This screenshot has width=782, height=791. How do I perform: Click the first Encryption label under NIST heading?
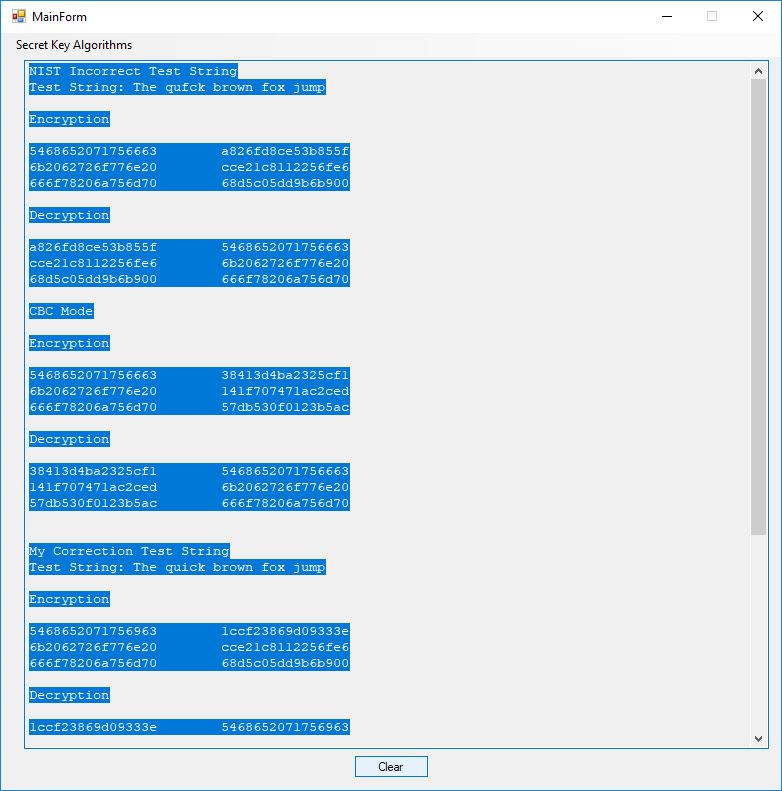pos(69,119)
